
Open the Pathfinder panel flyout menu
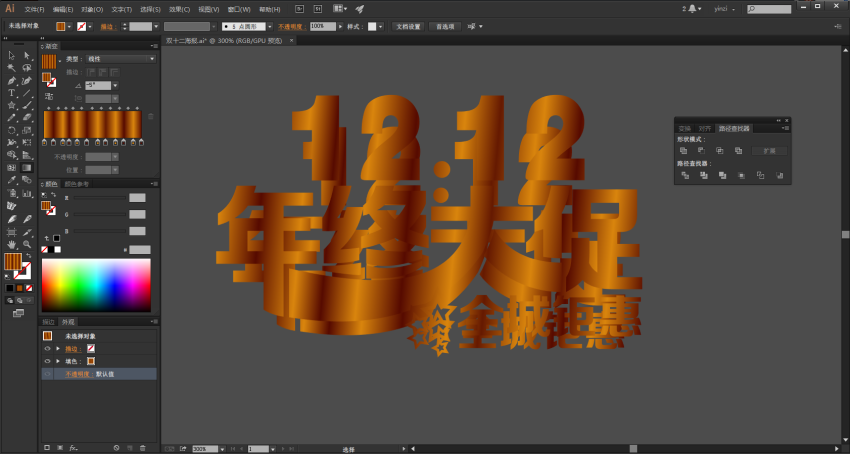785,129
